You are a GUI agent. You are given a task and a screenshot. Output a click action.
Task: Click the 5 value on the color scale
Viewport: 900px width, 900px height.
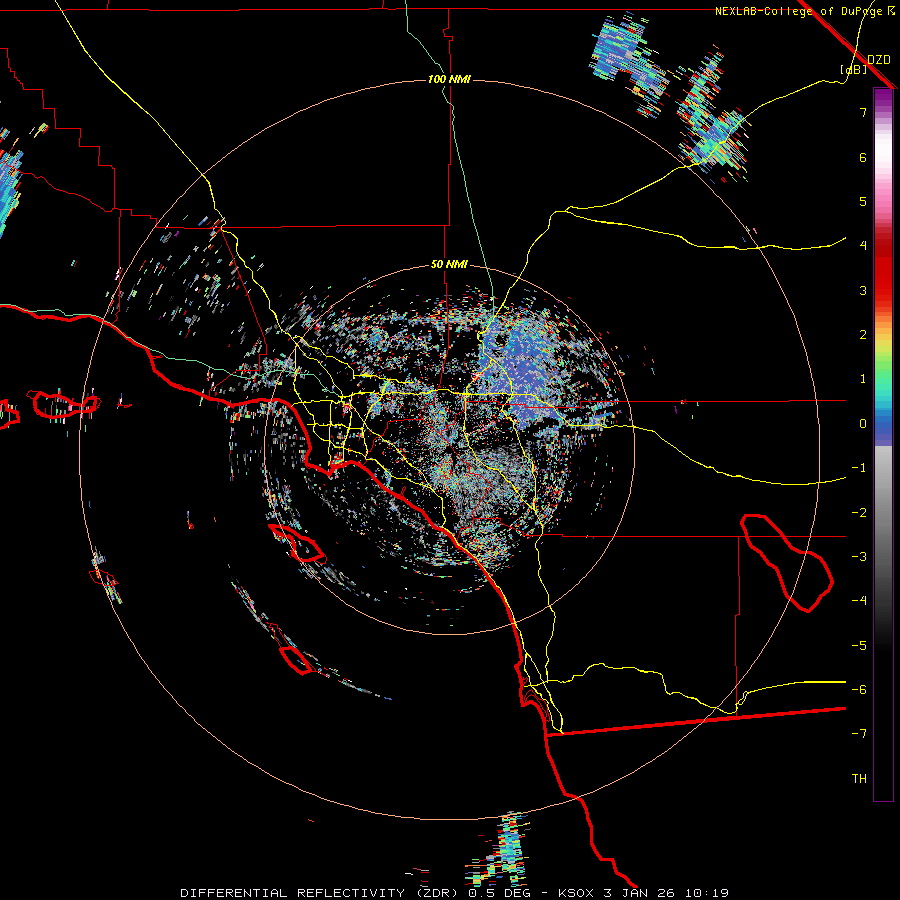(863, 201)
